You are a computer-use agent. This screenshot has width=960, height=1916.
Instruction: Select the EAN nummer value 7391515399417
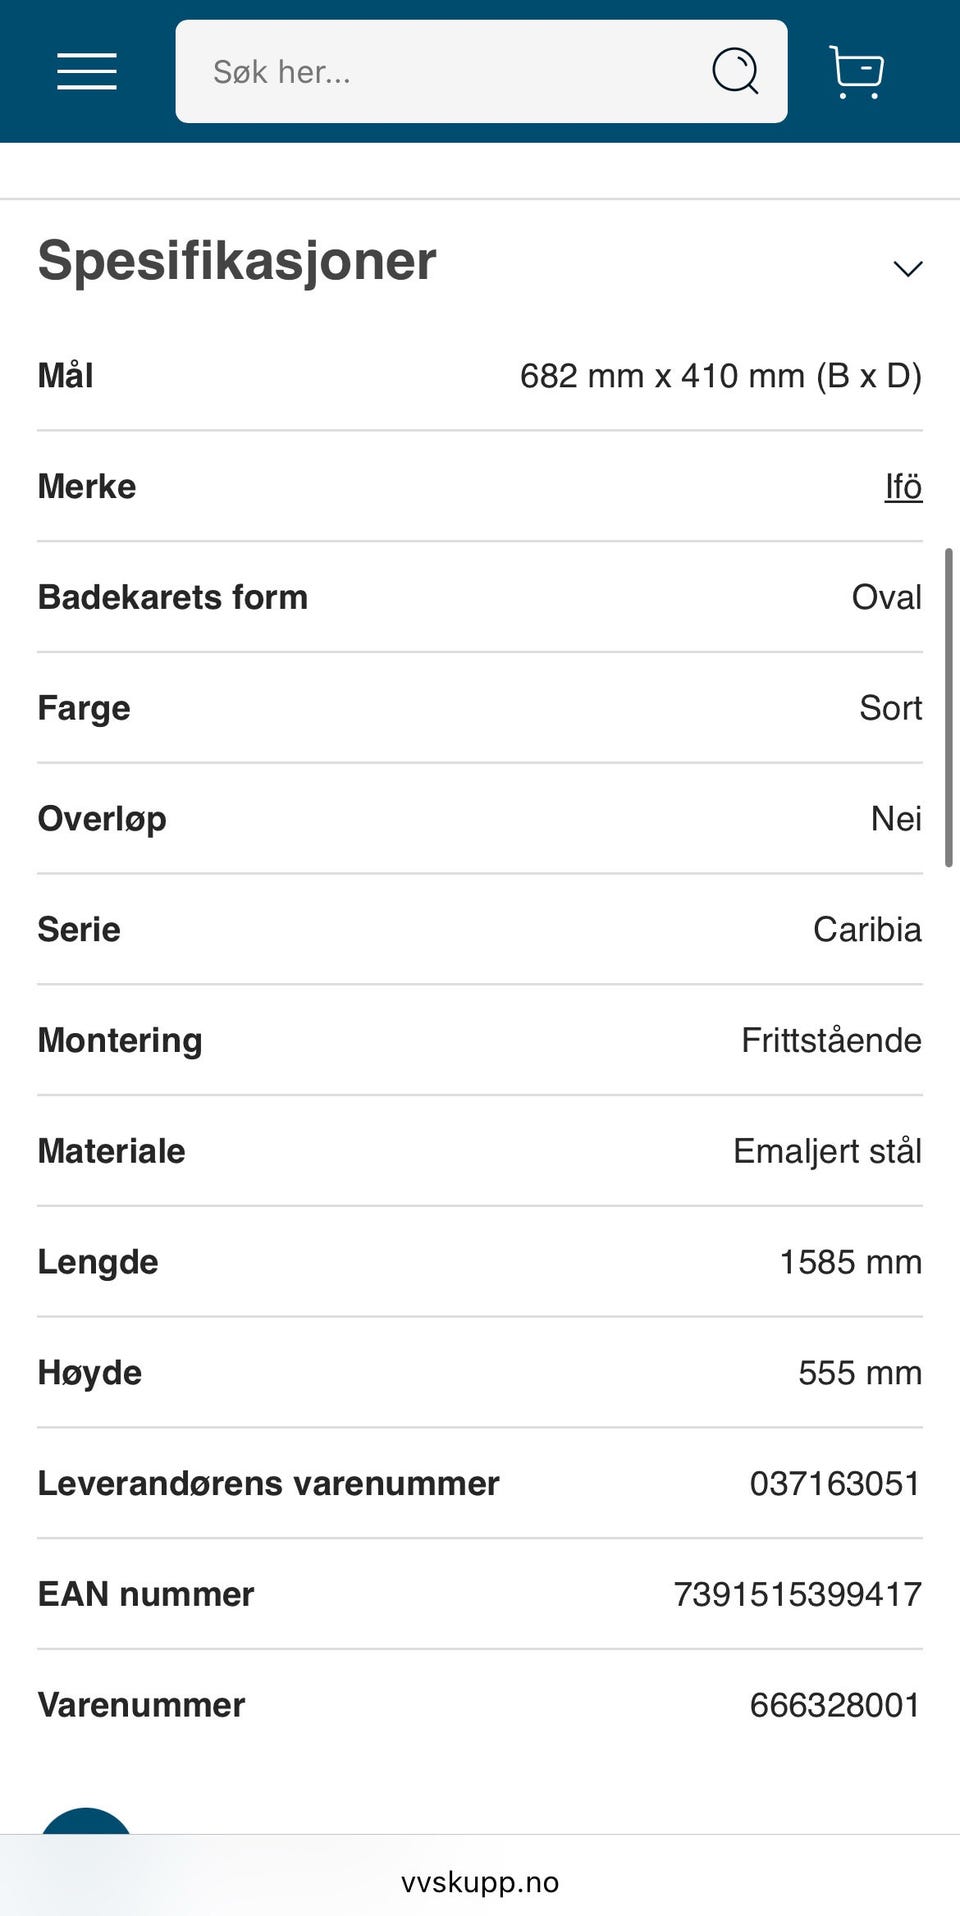click(x=797, y=1594)
